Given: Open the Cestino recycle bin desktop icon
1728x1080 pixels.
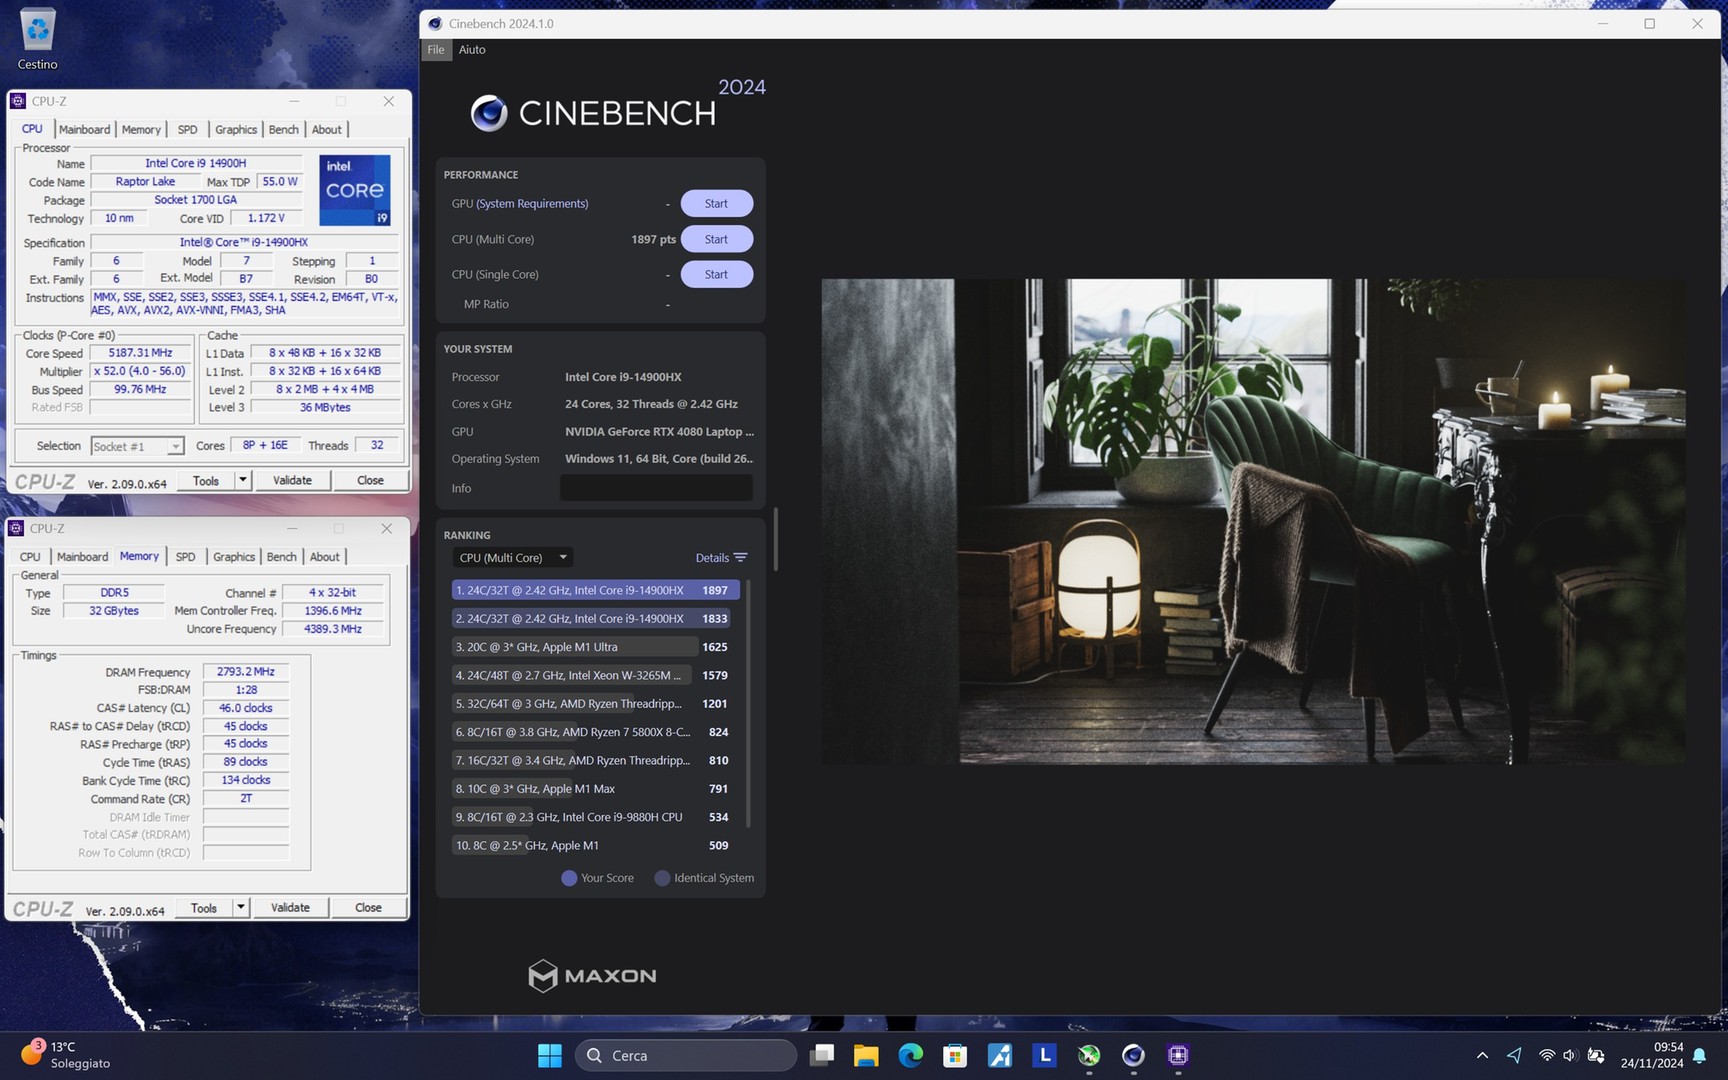Looking at the screenshot, I should [x=38, y=40].
